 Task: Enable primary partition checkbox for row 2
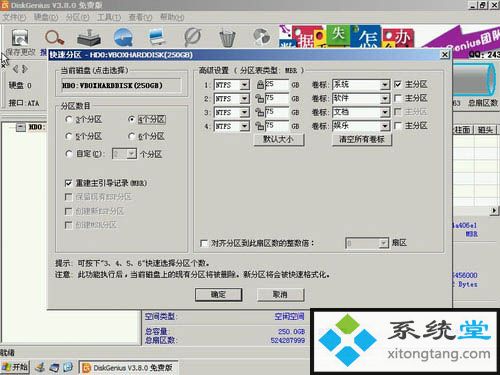coord(397,98)
